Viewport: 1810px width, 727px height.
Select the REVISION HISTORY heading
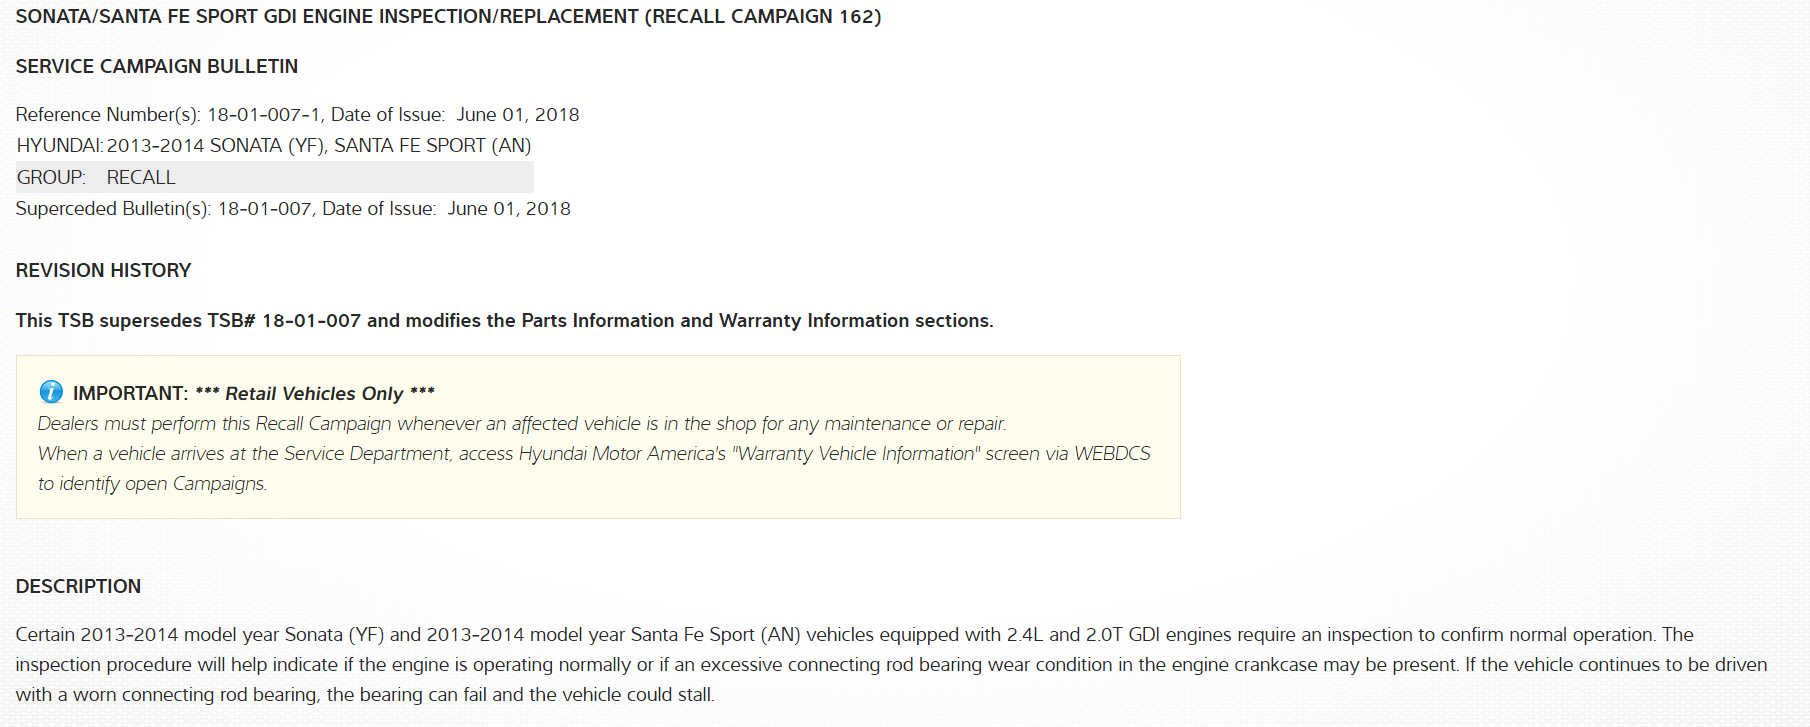103,271
